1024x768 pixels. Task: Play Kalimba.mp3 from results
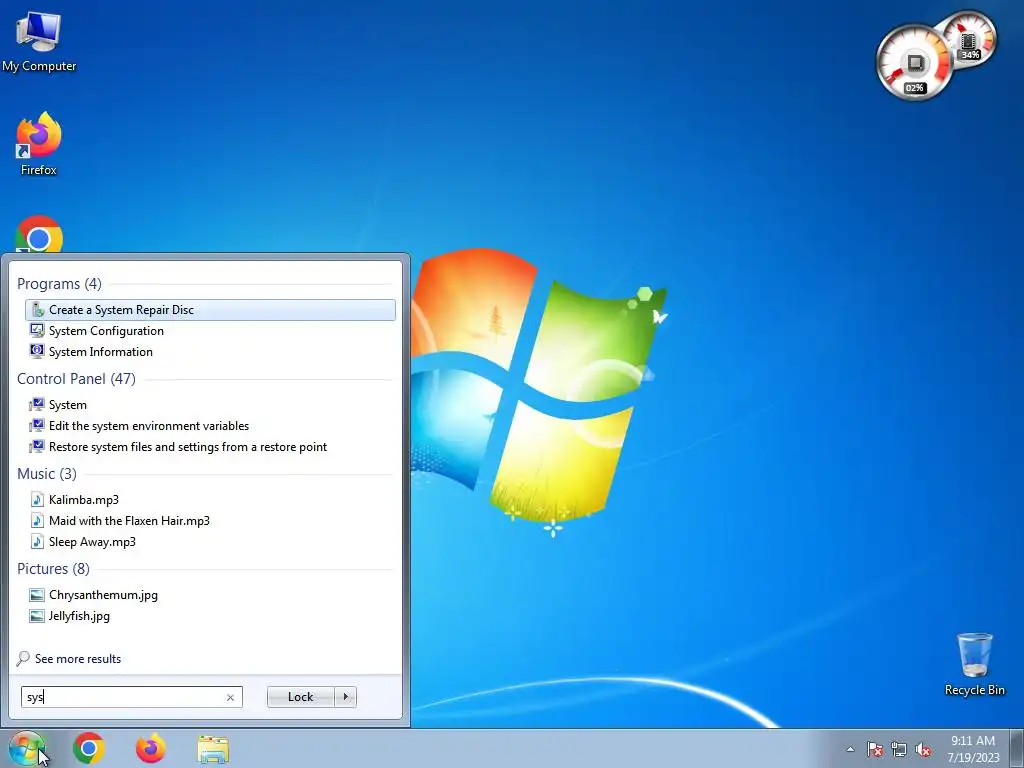(210, 500)
